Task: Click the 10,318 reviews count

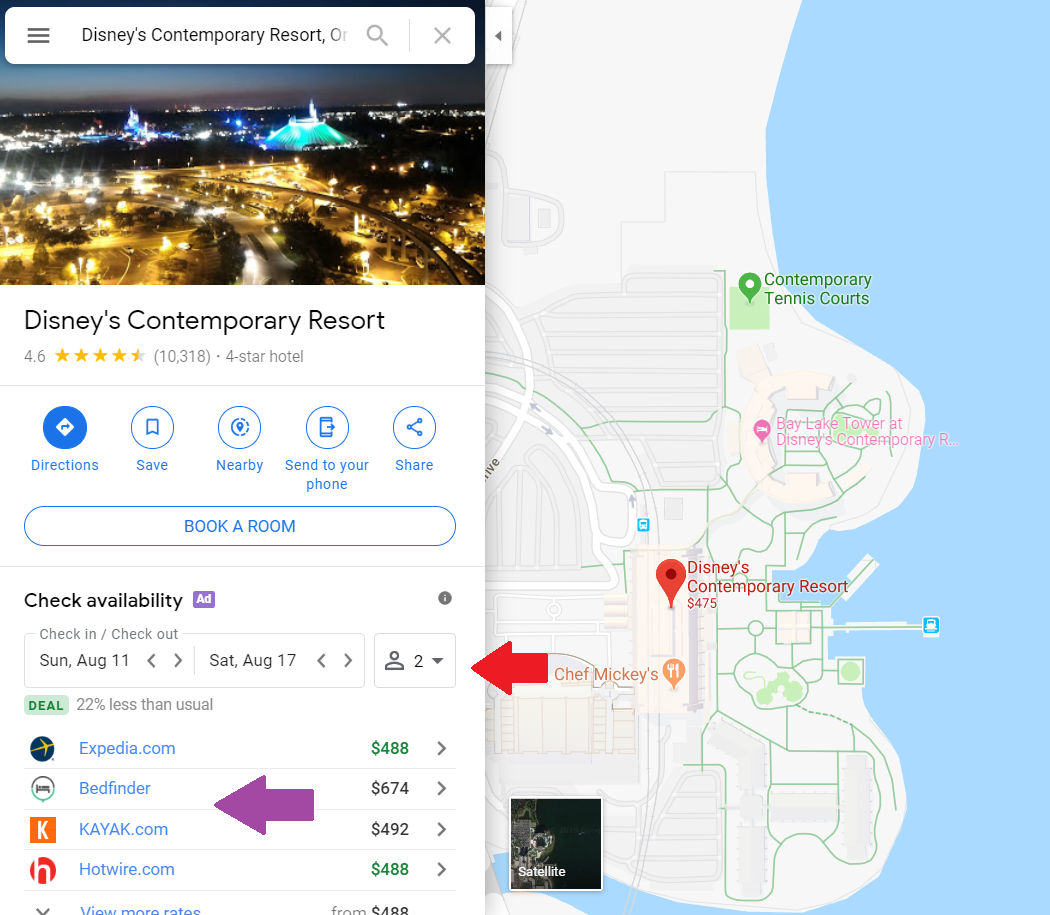Action: click(x=182, y=356)
